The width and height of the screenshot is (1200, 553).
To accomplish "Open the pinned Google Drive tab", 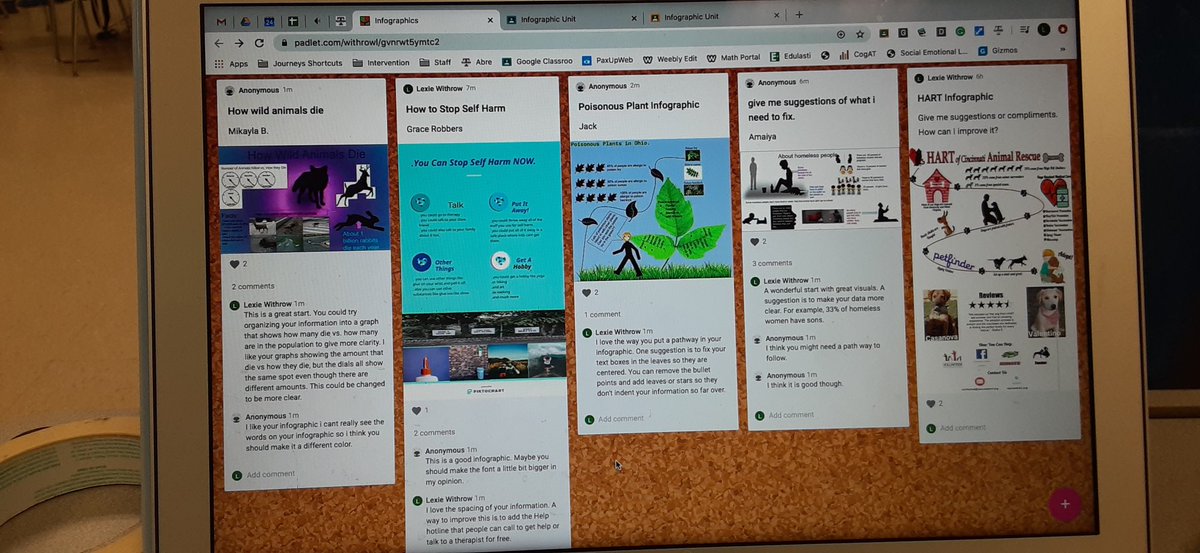I will pos(246,20).
